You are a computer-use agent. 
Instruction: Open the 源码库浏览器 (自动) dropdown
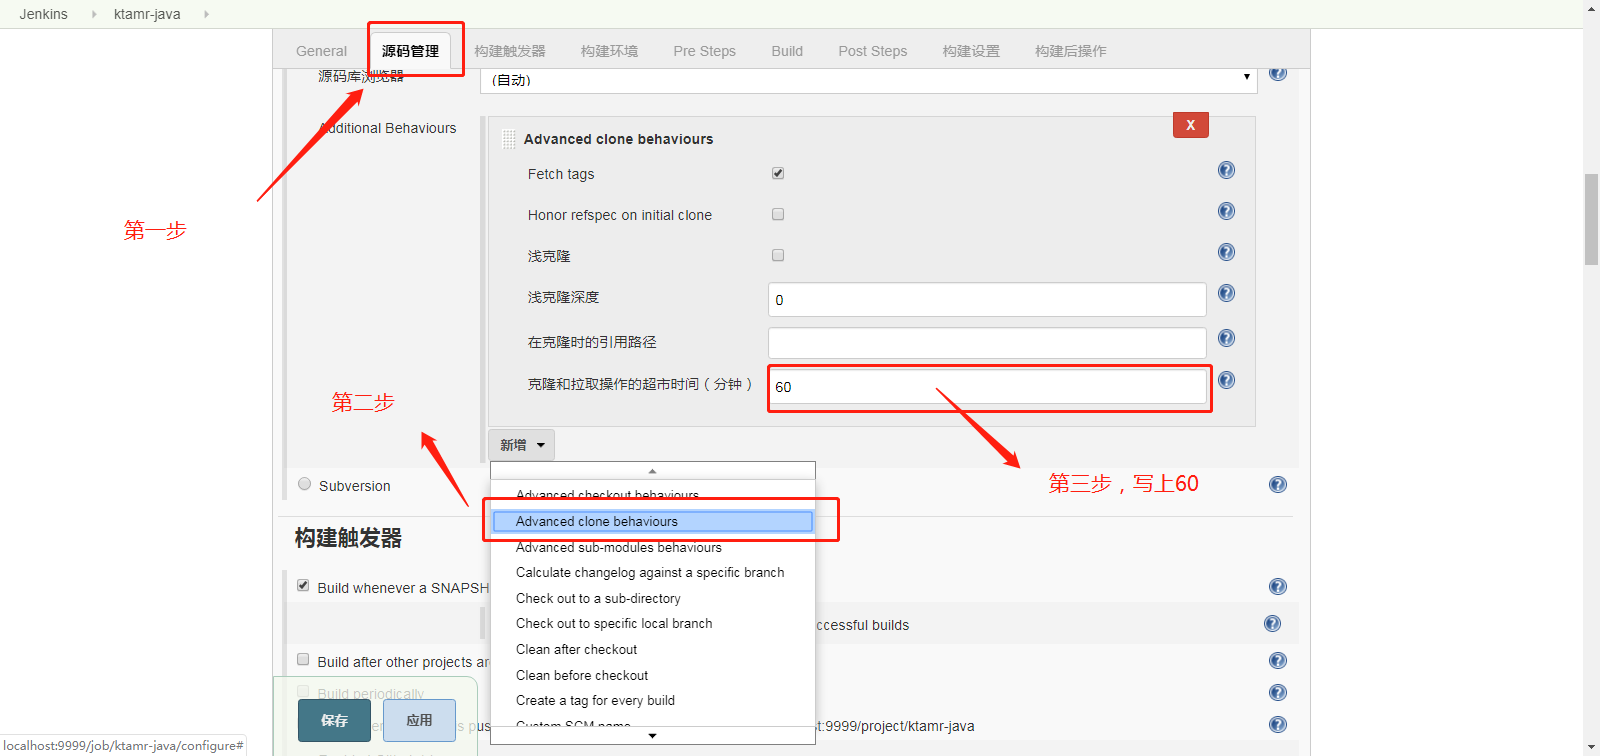pos(868,79)
